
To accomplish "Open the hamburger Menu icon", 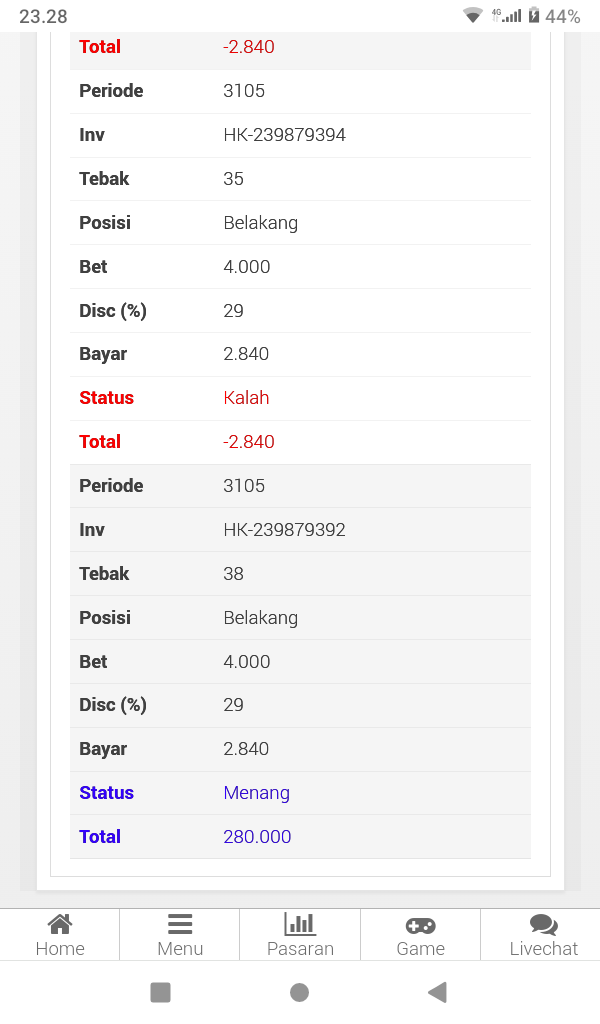I will click(180, 924).
